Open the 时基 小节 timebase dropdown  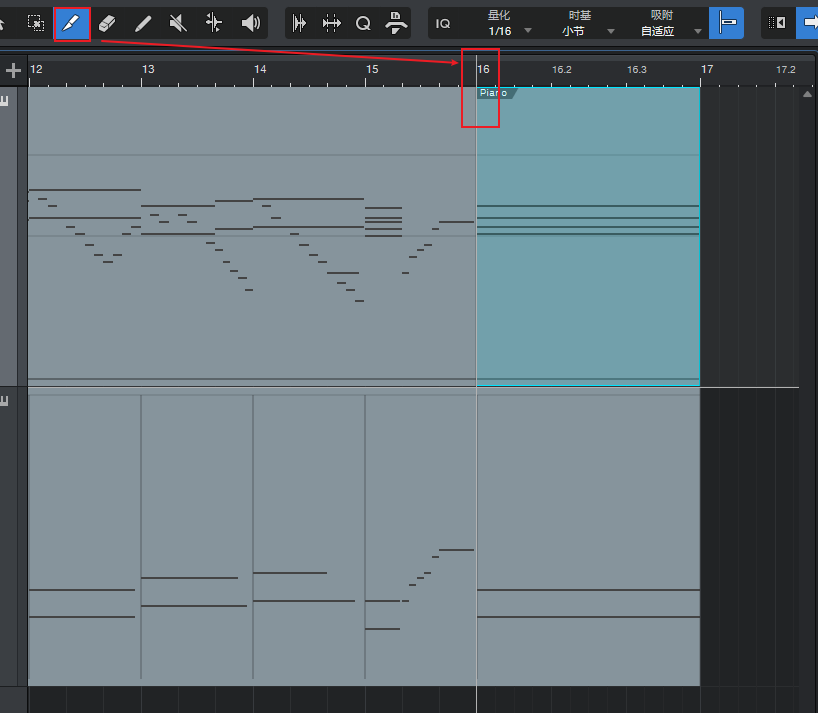pyautogui.click(x=586, y=24)
